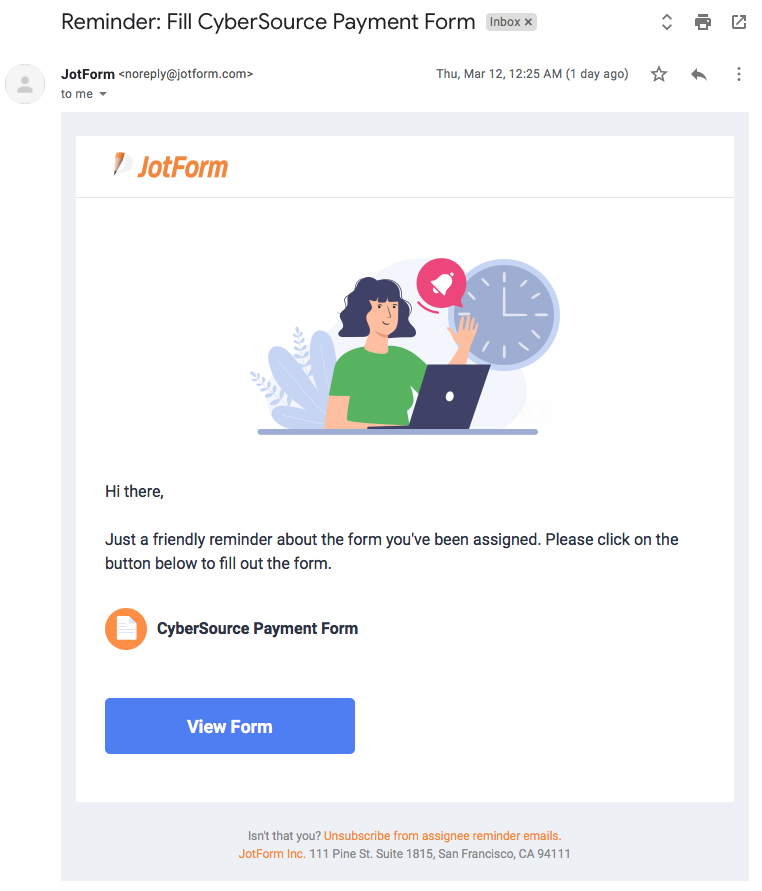Open the JotForm Inc. footer link
The image size is (762, 891).
point(272,854)
